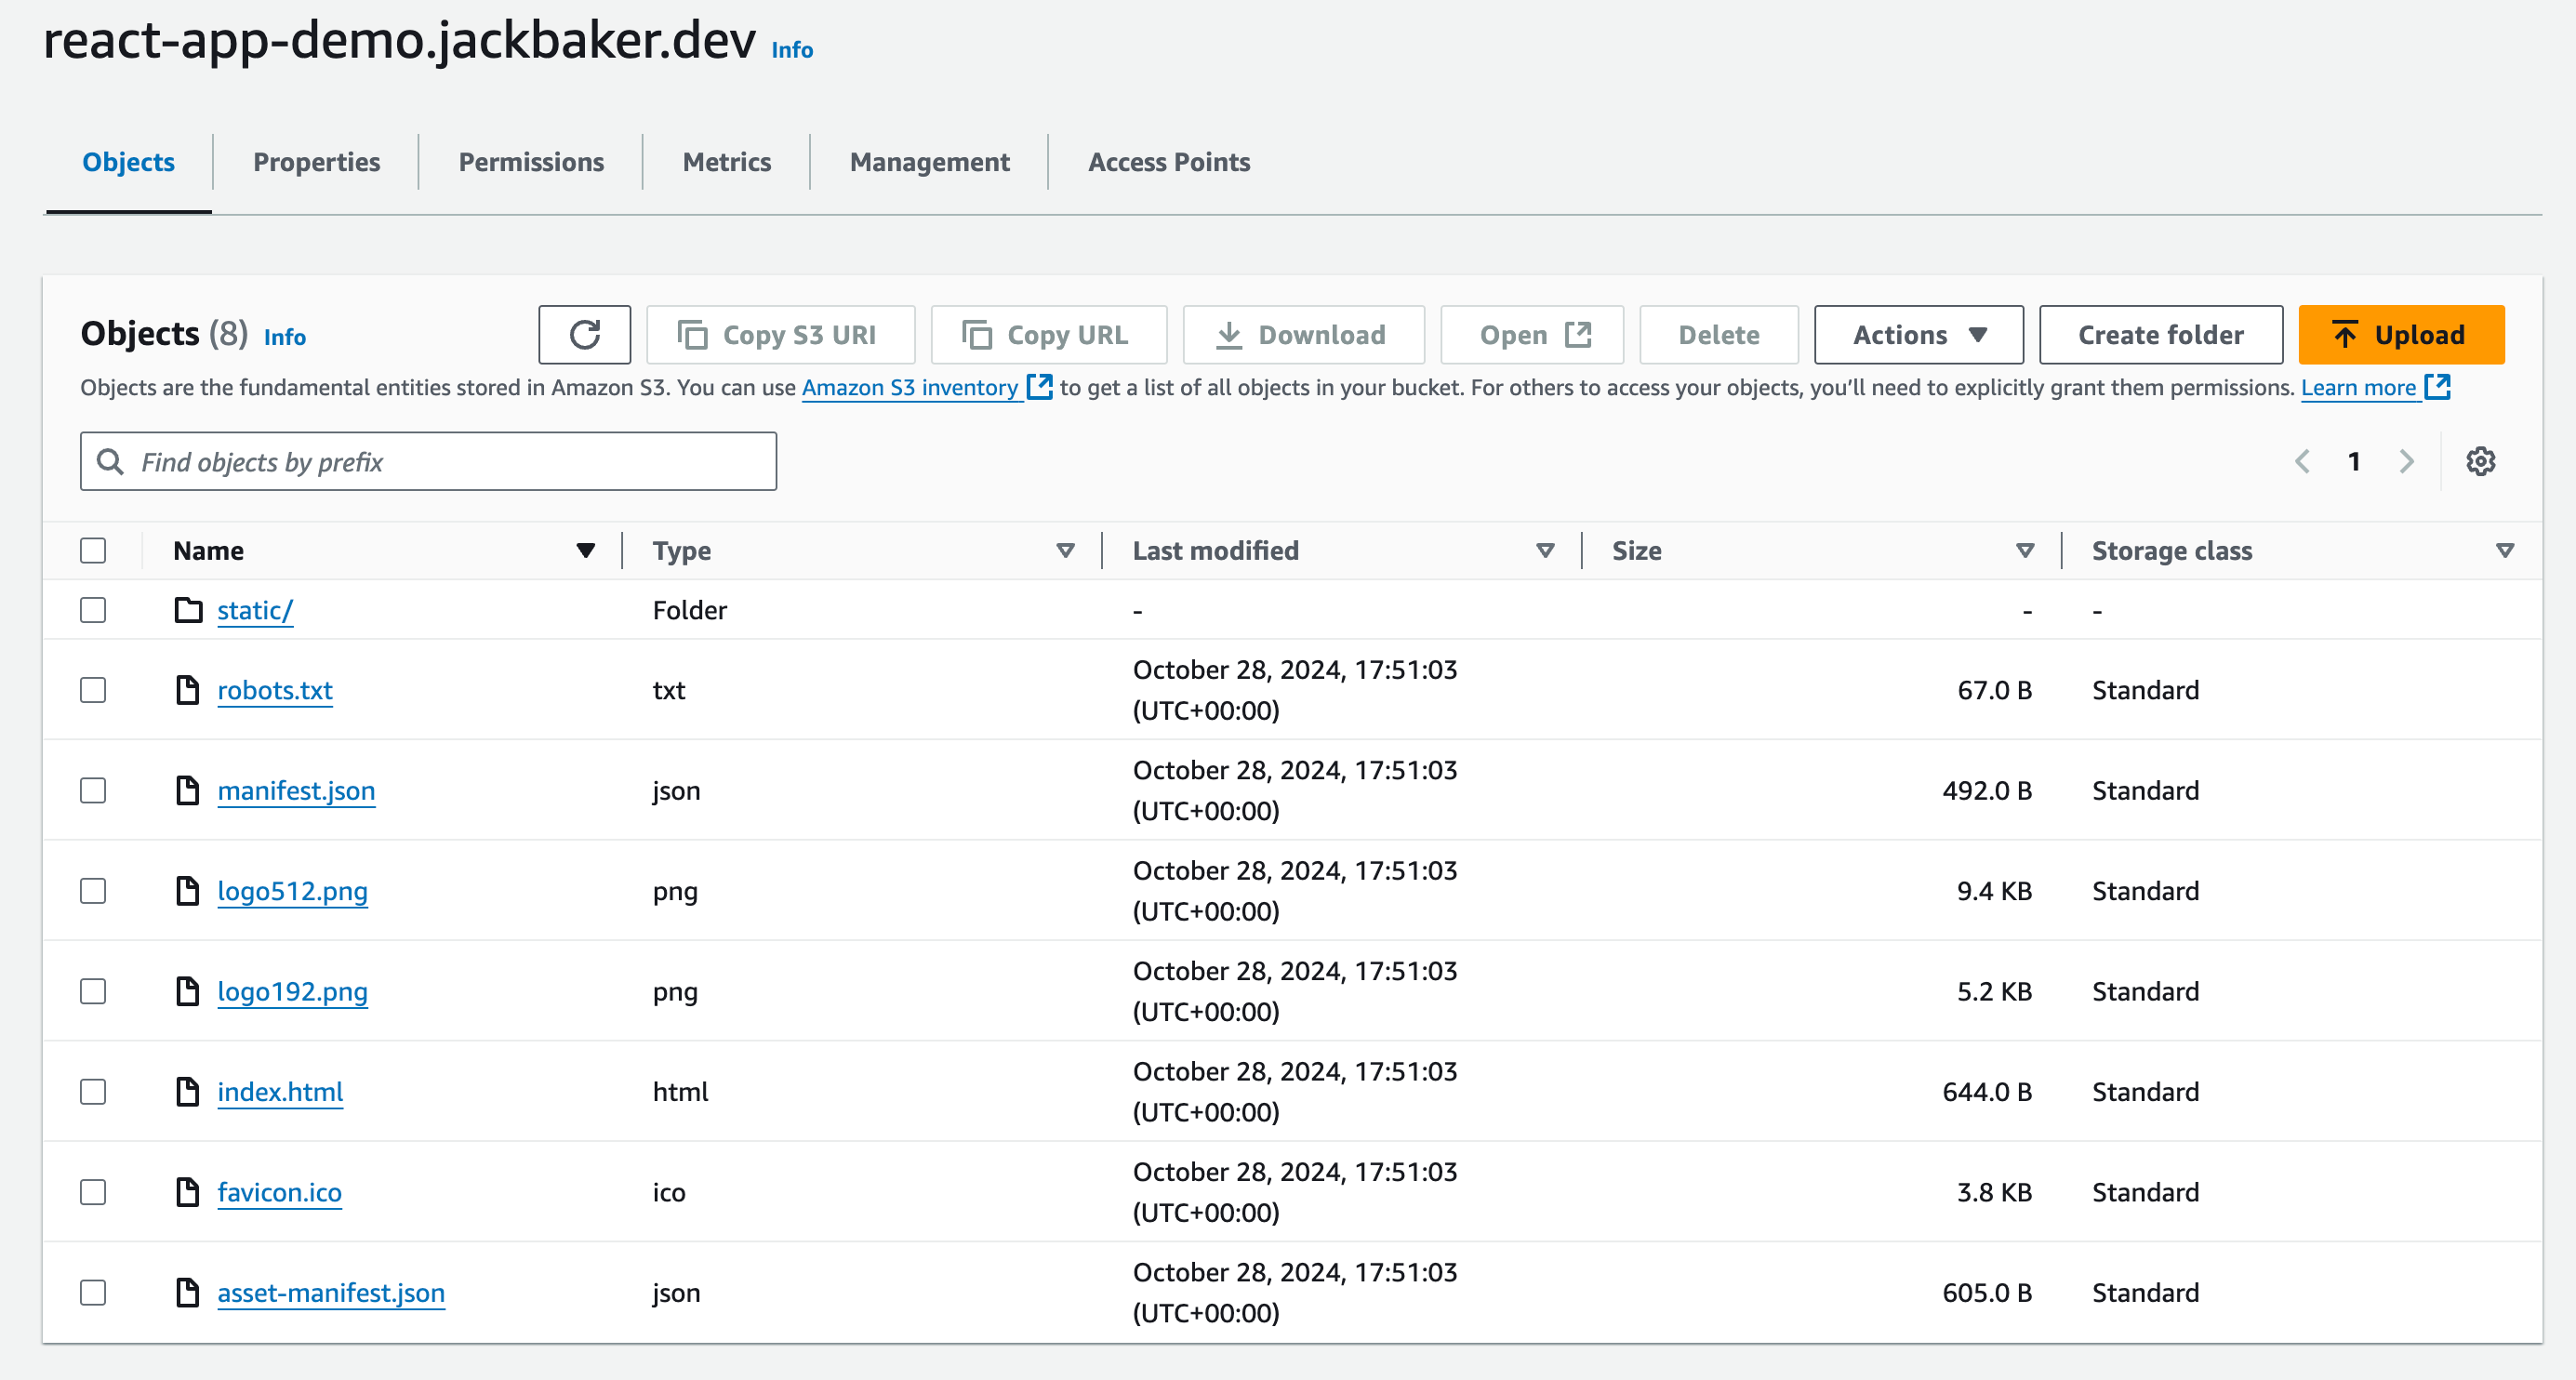Click the Find objects by prefix field
Screen dimensions: 2576x1380
coord(428,461)
